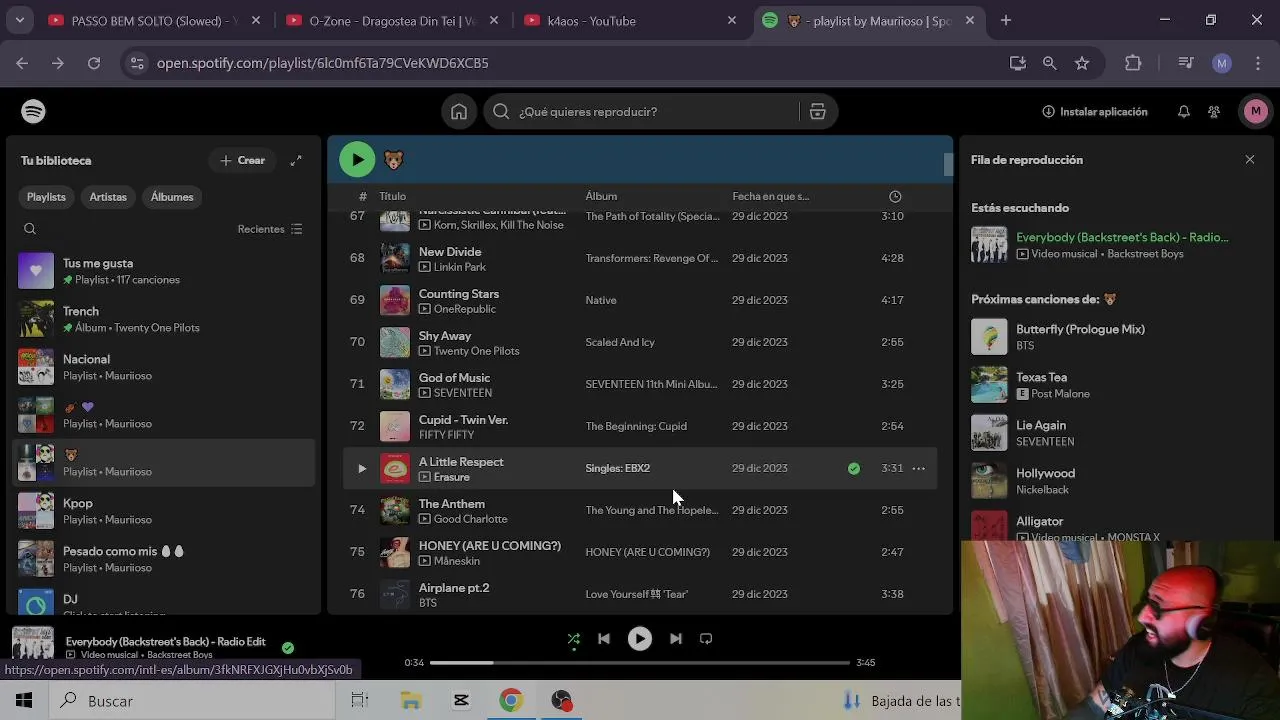1280x720 pixels.
Task: Skip to next track
Action: tap(675, 639)
